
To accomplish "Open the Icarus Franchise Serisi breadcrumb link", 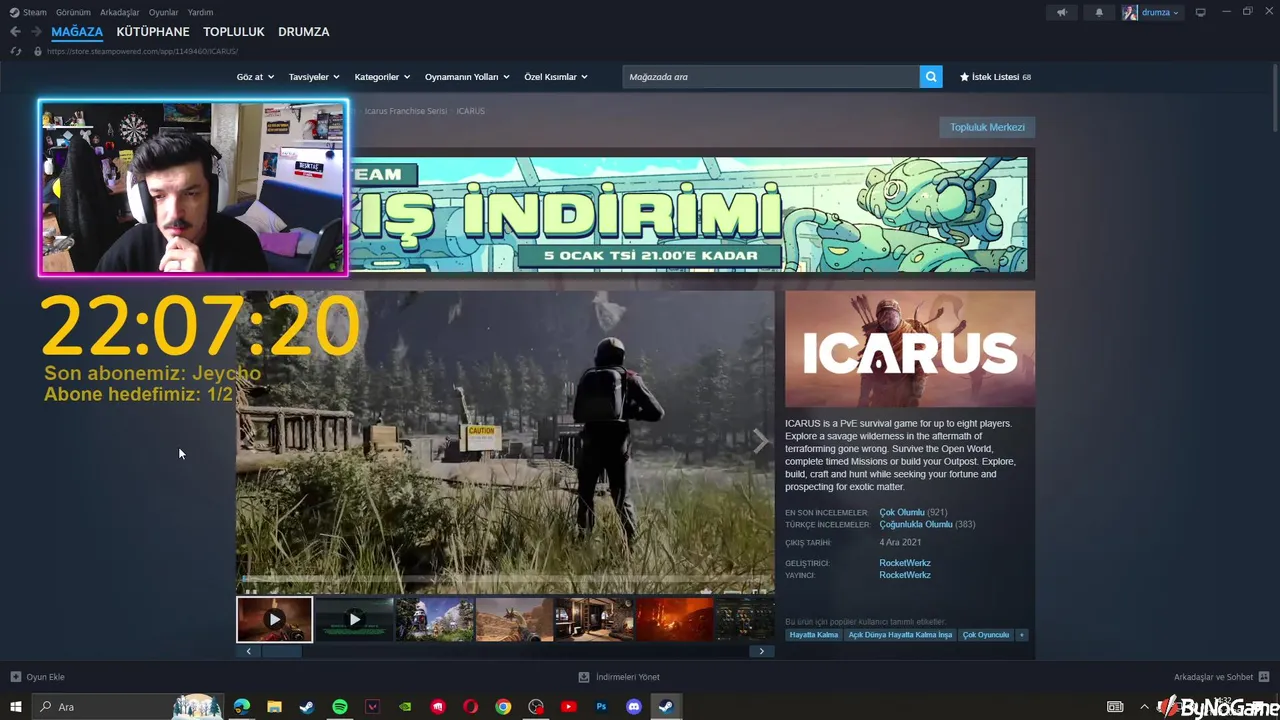I will [x=406, y=111].
